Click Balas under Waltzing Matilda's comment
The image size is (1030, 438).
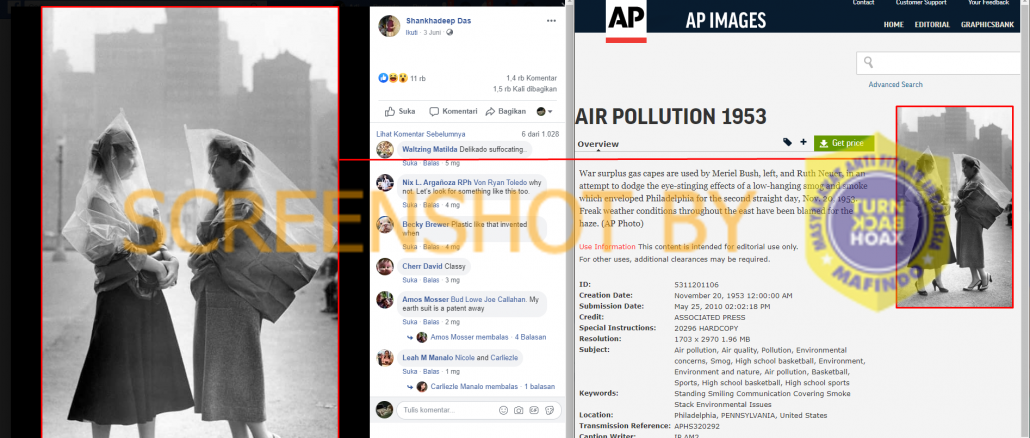(x=431, y=163)
